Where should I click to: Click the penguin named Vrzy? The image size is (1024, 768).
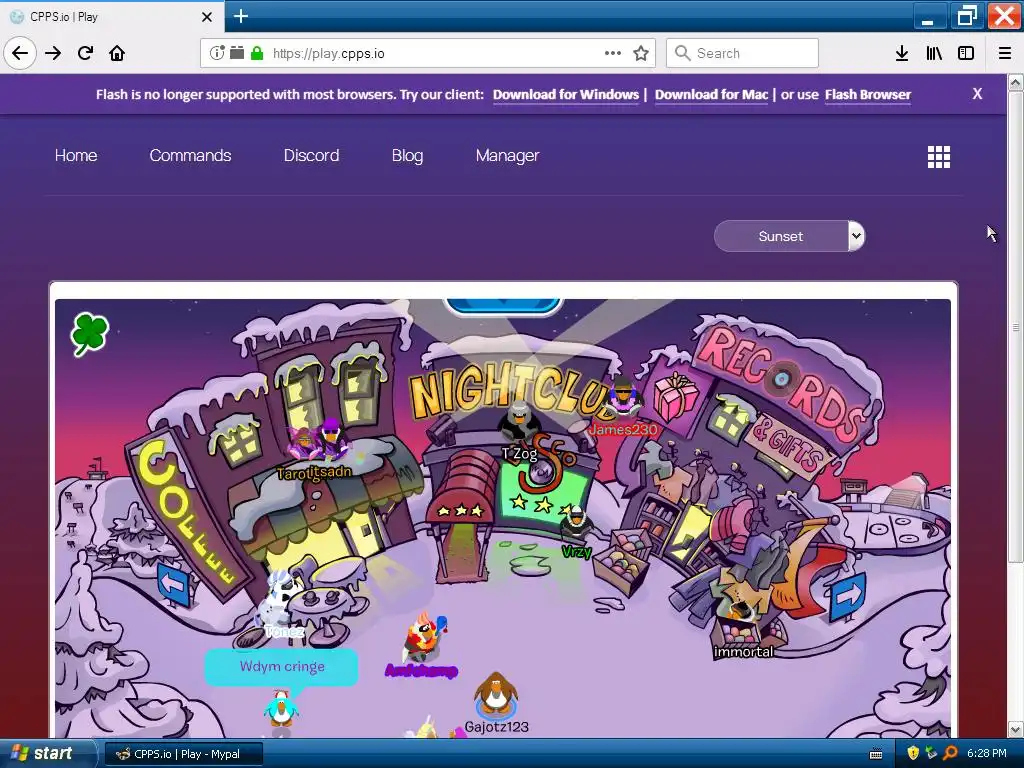click(576, 525)
